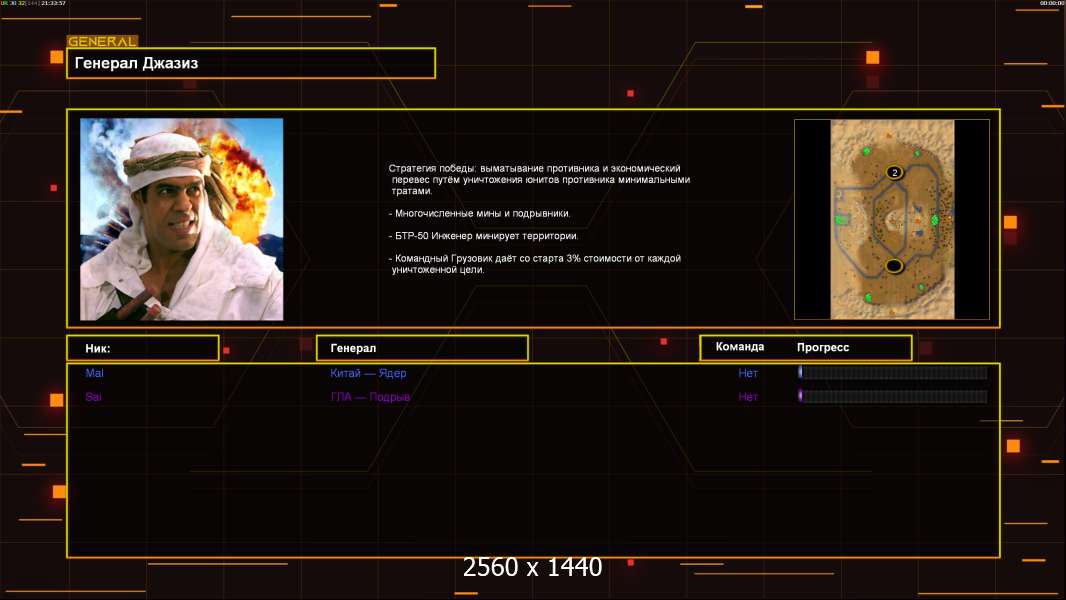Click 'БТР-50 Инженер минирует территории' line
This screenshot has width=1066, height=600.
(x=483, y=236)
